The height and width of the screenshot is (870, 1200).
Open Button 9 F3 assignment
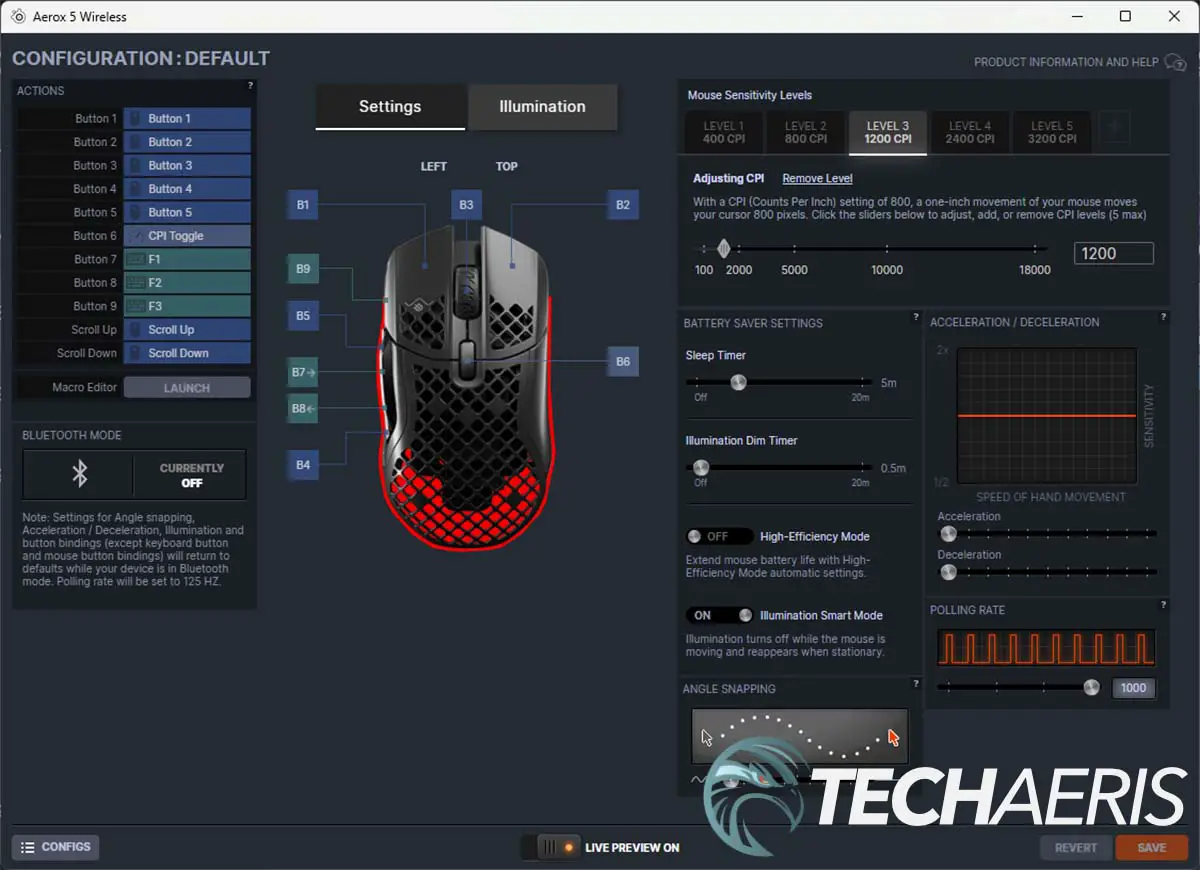pos(187,306)
